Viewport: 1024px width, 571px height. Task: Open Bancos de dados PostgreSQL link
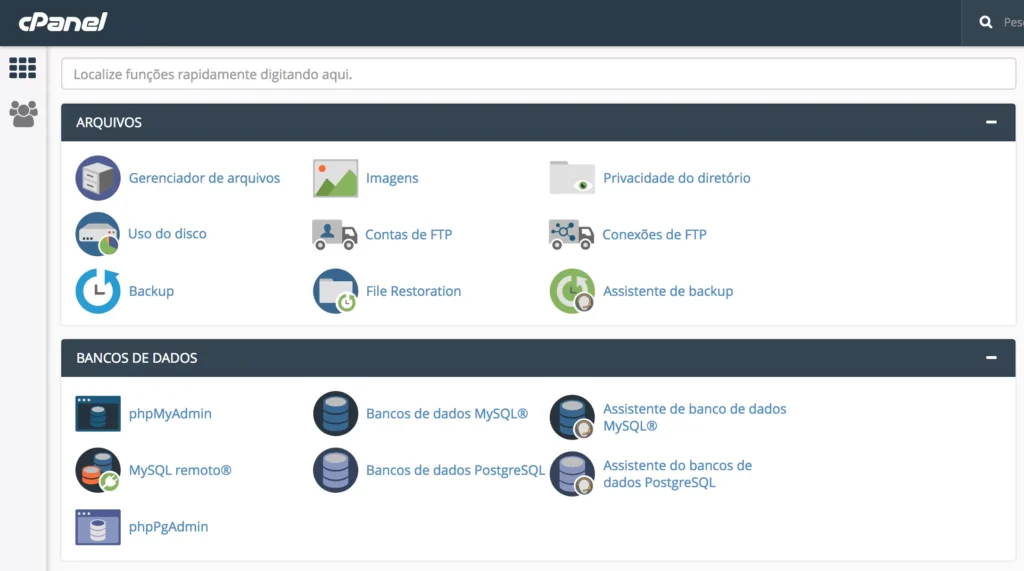click(455, 470)
